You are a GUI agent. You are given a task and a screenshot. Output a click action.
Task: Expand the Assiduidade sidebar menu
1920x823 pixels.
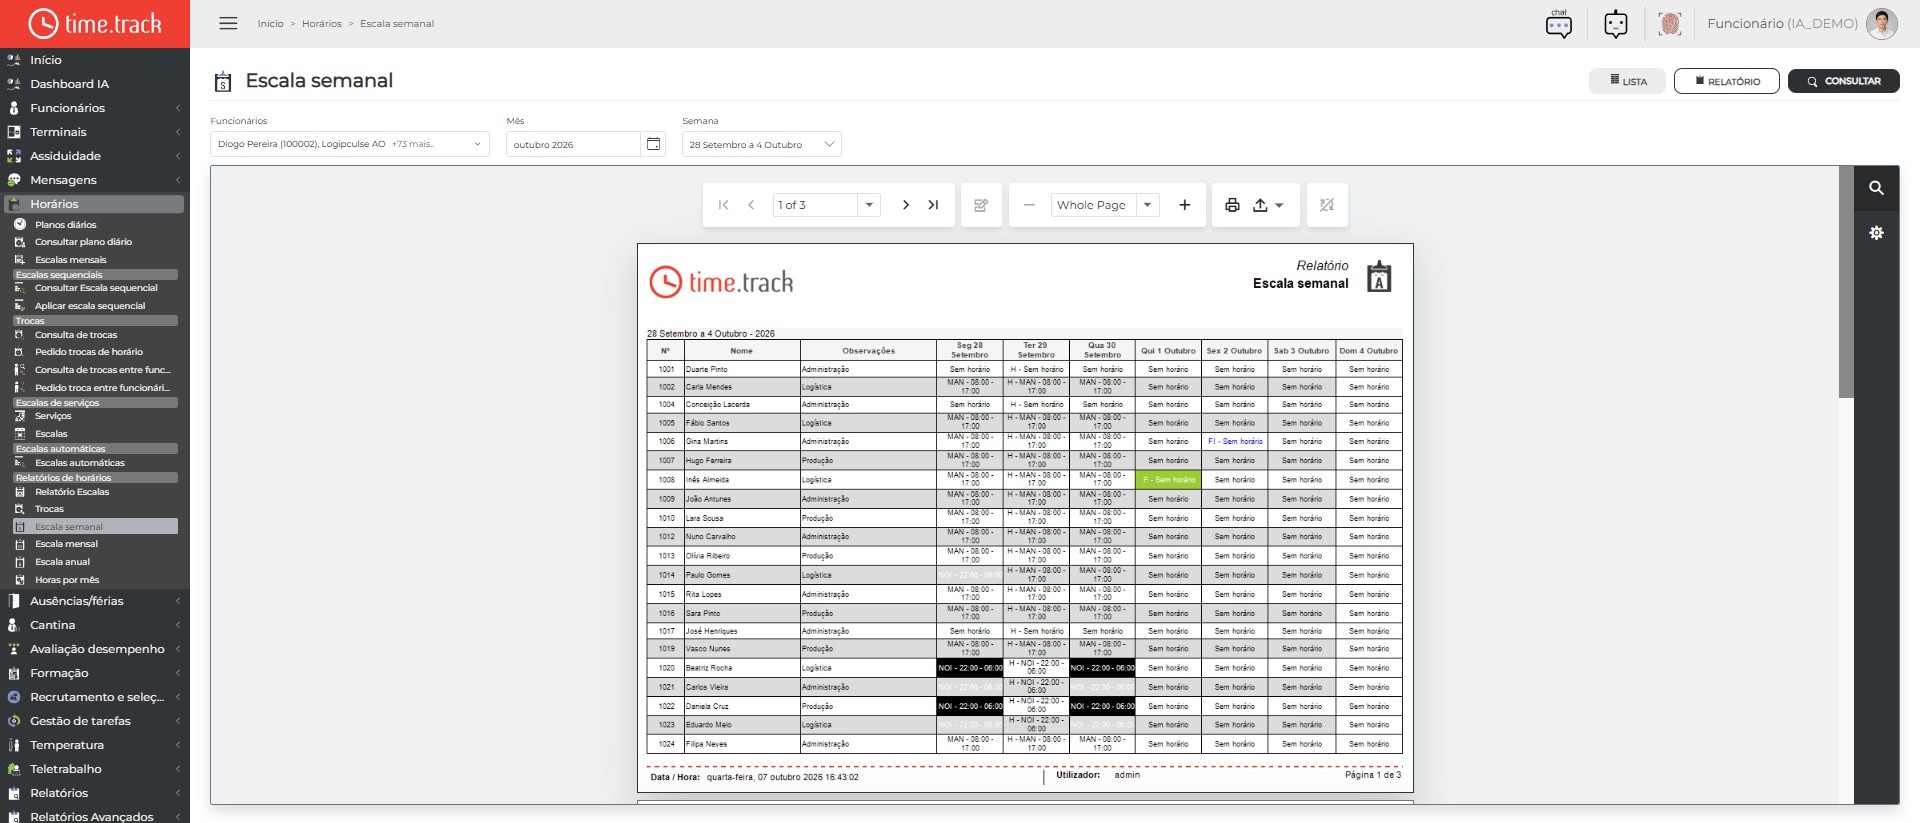tap(95, 156)
